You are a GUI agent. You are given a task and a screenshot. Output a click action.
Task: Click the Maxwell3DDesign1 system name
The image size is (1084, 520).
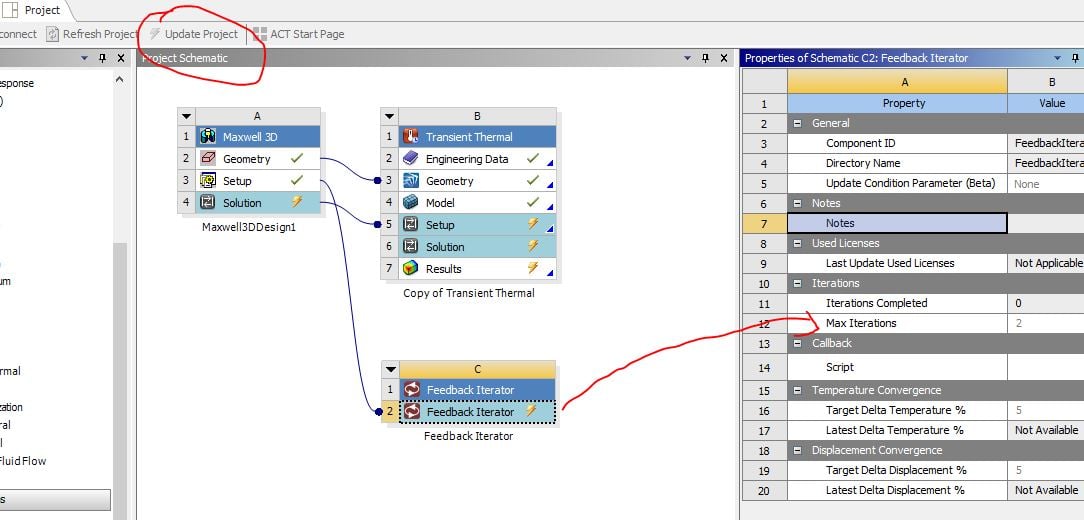coord(249,227)
